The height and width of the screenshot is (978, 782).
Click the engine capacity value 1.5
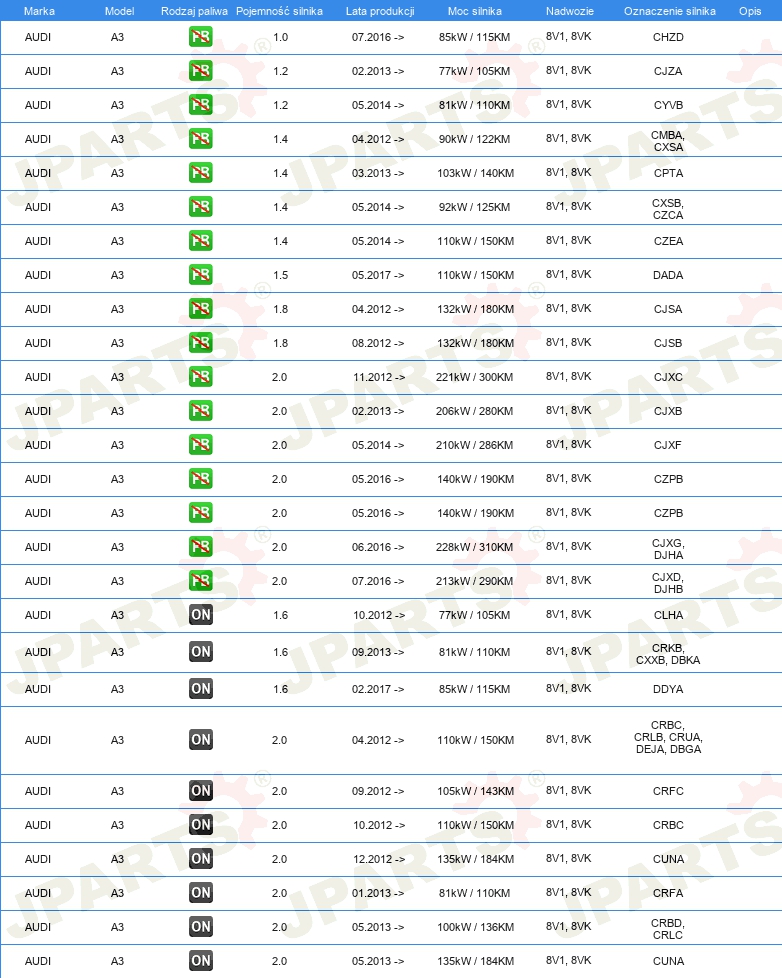[x=281, y=275]
